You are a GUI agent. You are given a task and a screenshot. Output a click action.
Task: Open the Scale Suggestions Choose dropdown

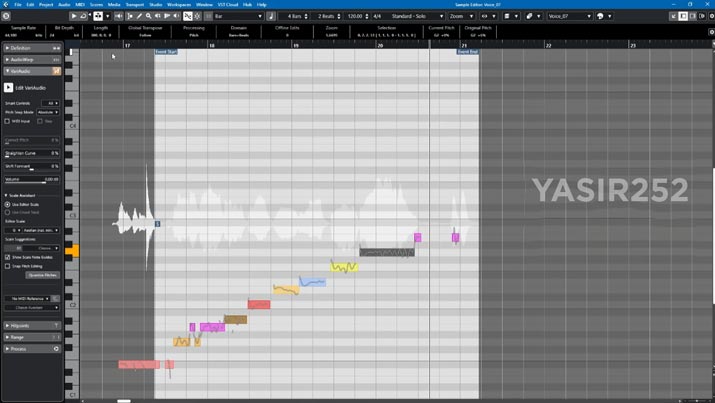41,248
